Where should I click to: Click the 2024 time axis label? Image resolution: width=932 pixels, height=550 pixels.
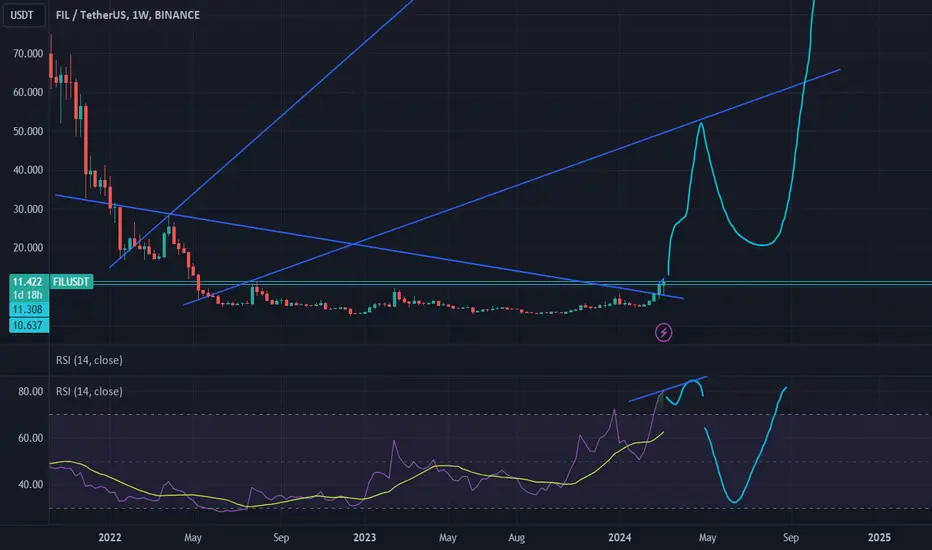[620, 538]
